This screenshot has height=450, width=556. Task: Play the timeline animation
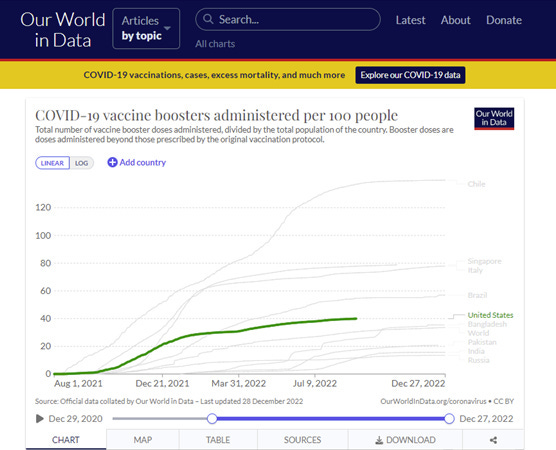[40, 419]
